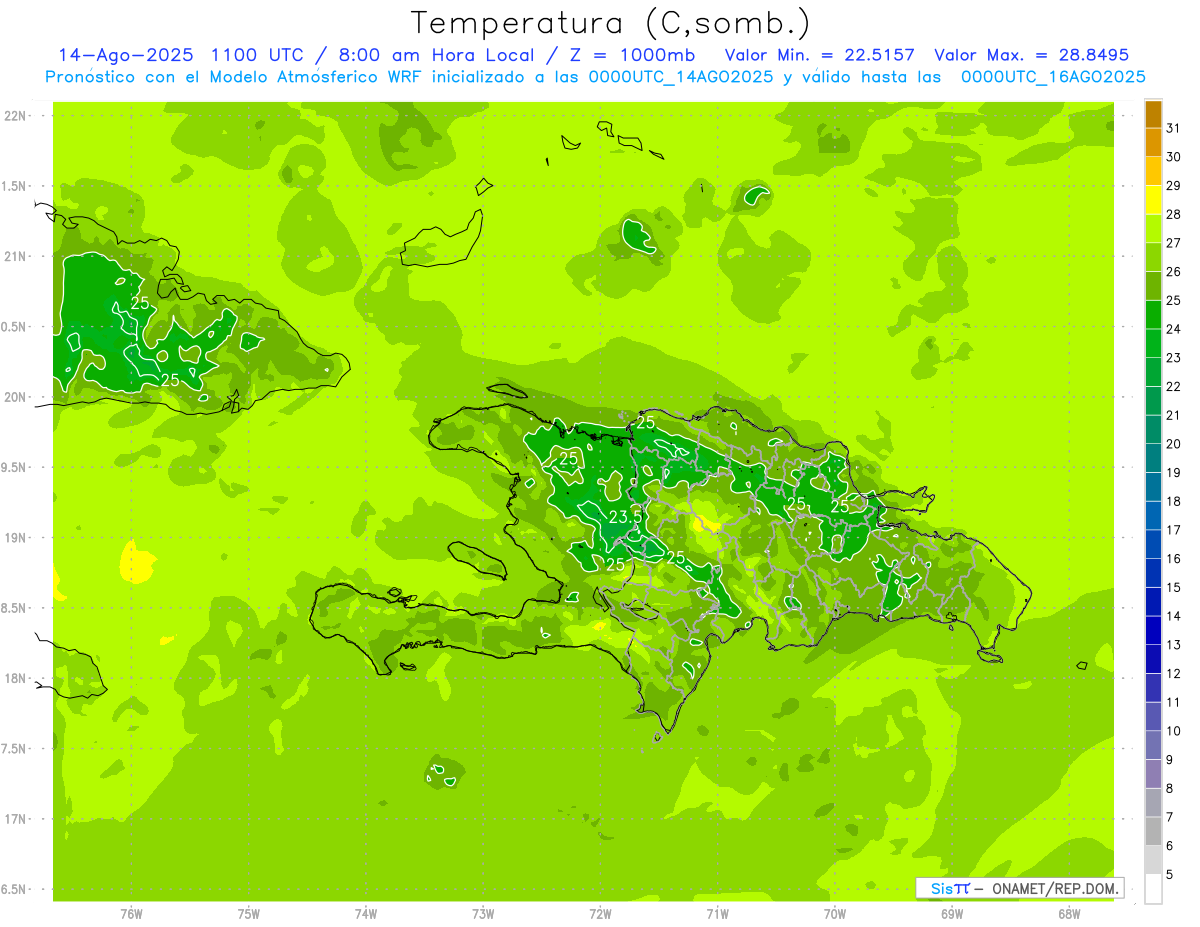Click the "17N" latitude axis label
Viewport: 1200px width, 927px height.
pyautogui.click(x=16, y=819)
